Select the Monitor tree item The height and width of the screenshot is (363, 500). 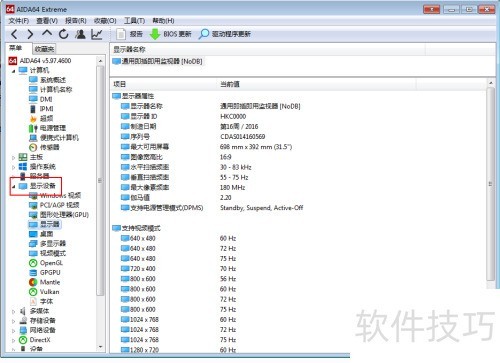50,224
